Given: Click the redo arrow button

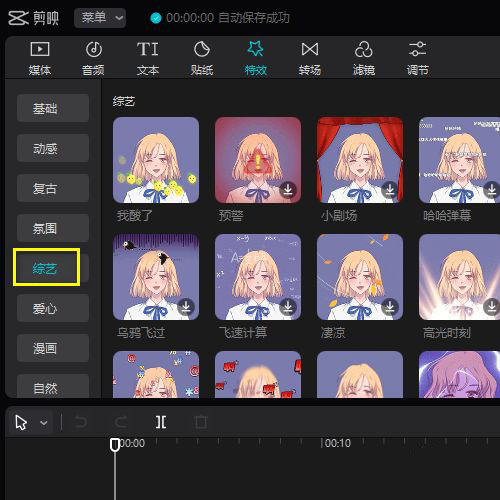Looking at the screenshot, I should [121, 422].
